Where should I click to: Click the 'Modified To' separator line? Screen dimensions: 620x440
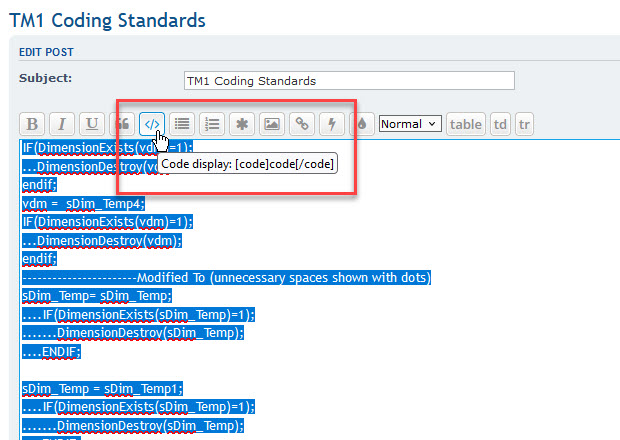[226, 278]
